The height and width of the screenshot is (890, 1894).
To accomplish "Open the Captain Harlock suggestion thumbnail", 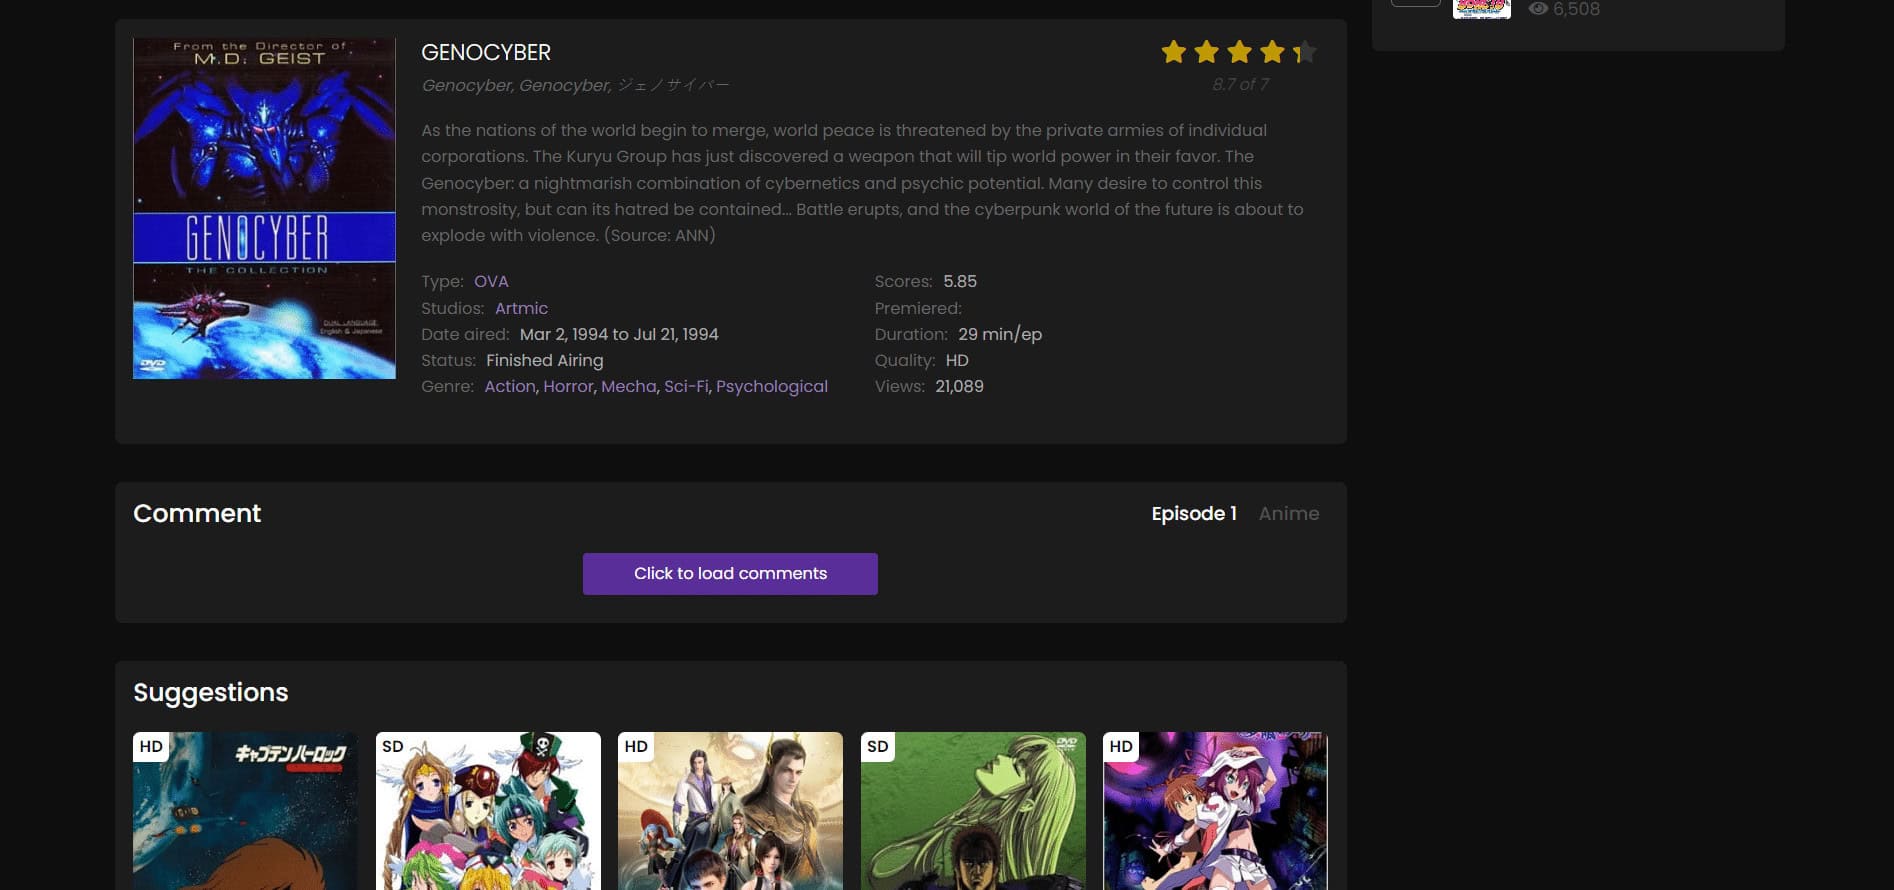I will coord(245,811).
